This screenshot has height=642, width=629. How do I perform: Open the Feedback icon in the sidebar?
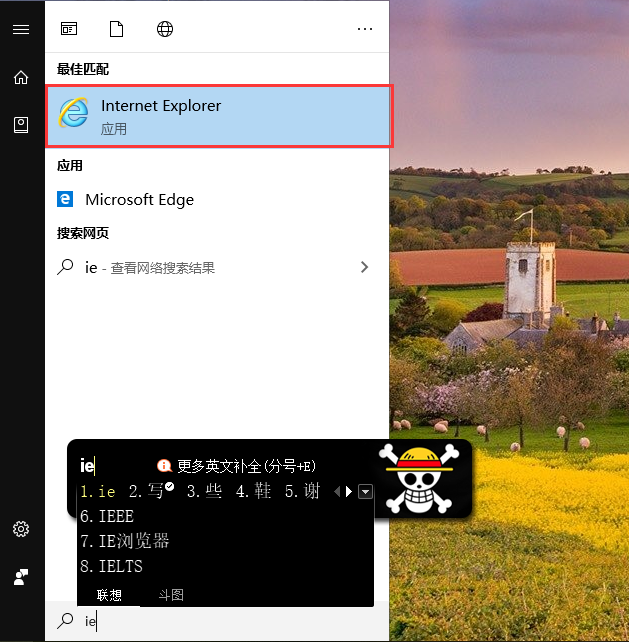tap(21, 577)
